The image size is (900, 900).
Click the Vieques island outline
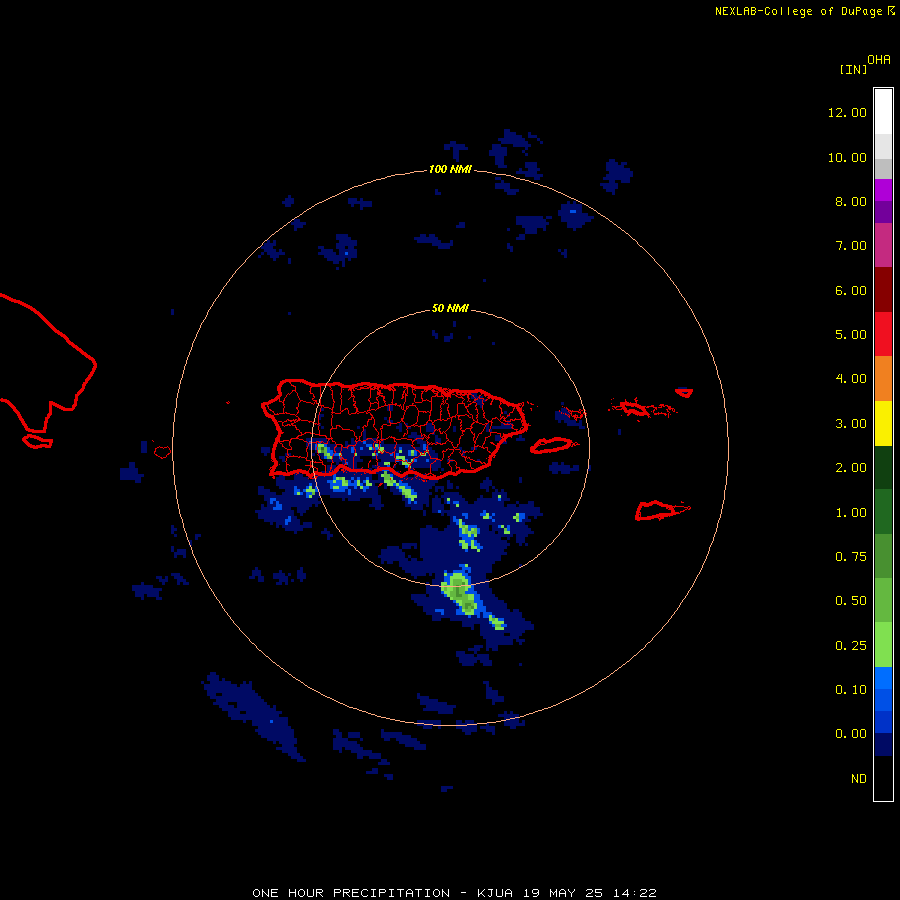tap(552, 445)
